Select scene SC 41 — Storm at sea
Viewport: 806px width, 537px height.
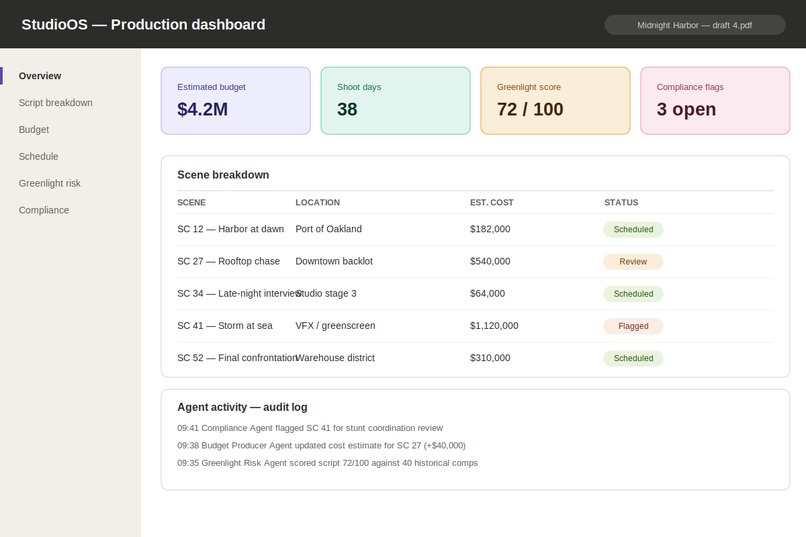(x=225, y=326)
